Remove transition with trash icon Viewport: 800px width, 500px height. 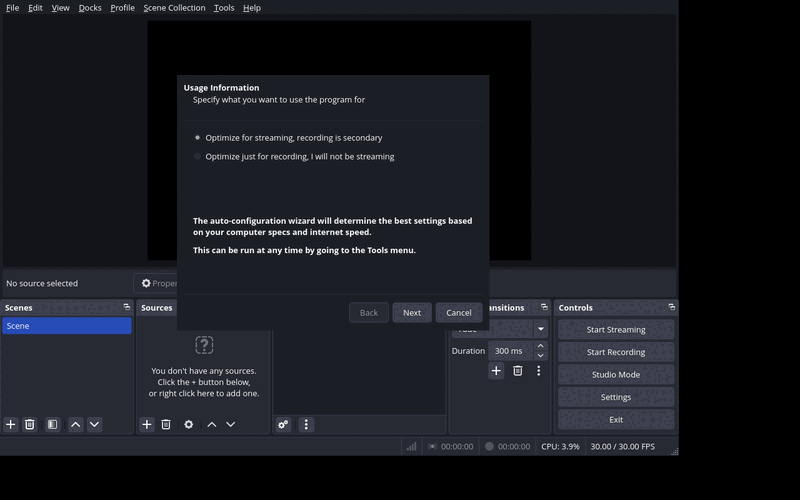click(517, 371)
